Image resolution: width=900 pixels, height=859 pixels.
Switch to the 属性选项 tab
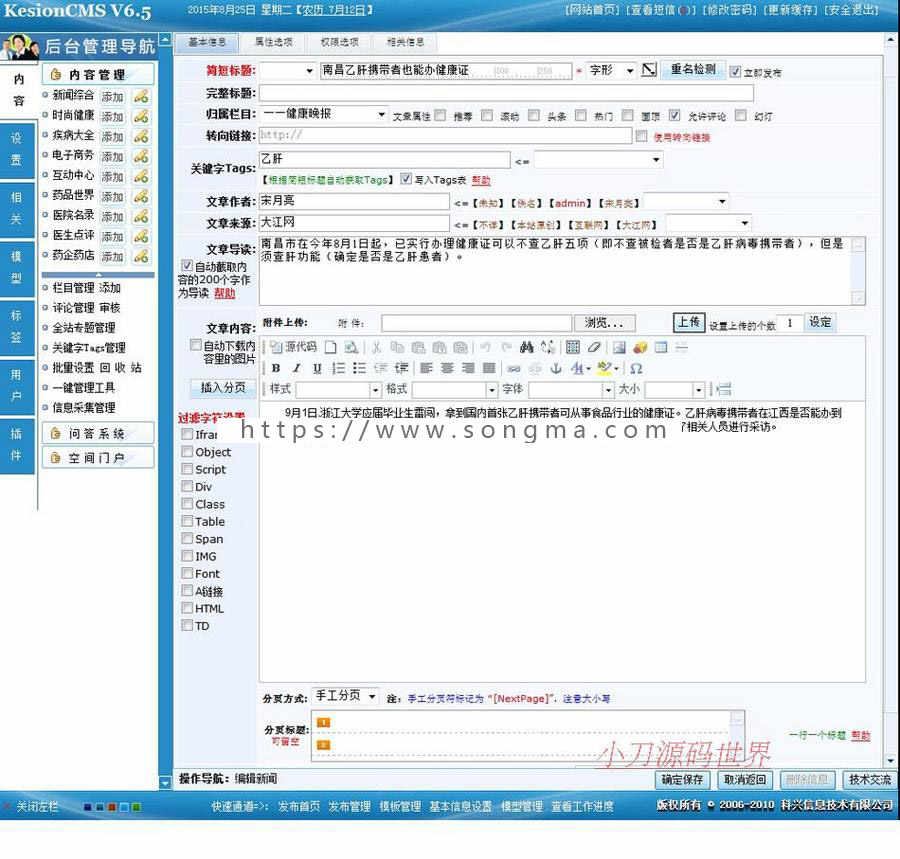(274, 42)
